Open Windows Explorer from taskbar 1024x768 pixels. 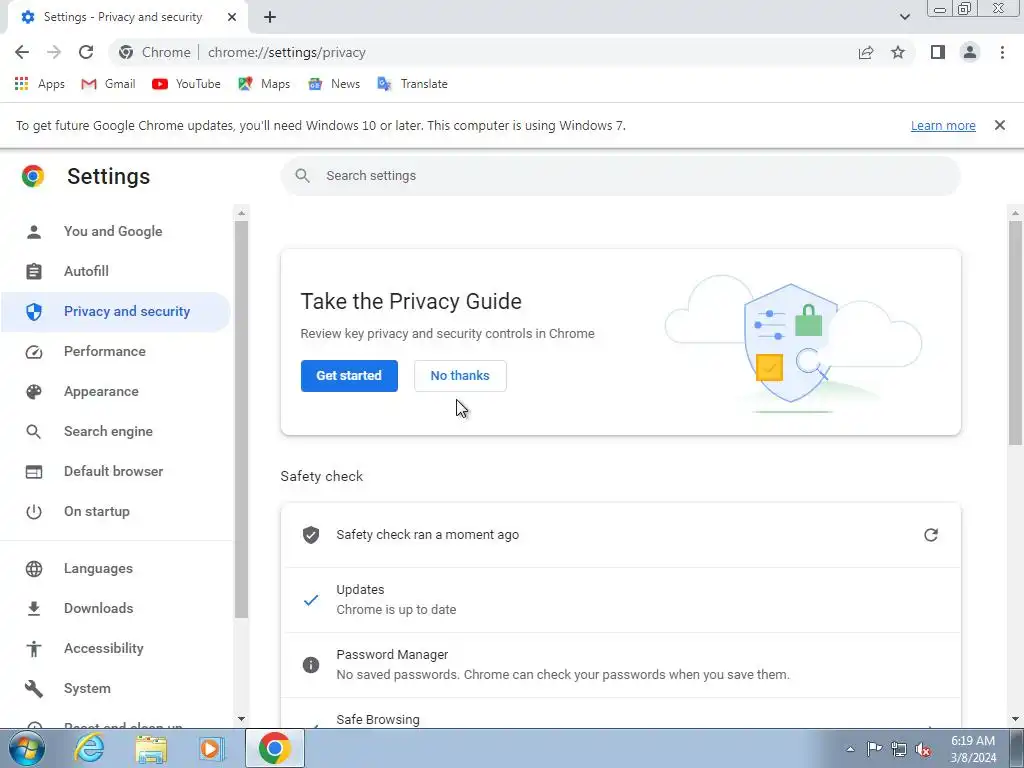click(151, 748)
